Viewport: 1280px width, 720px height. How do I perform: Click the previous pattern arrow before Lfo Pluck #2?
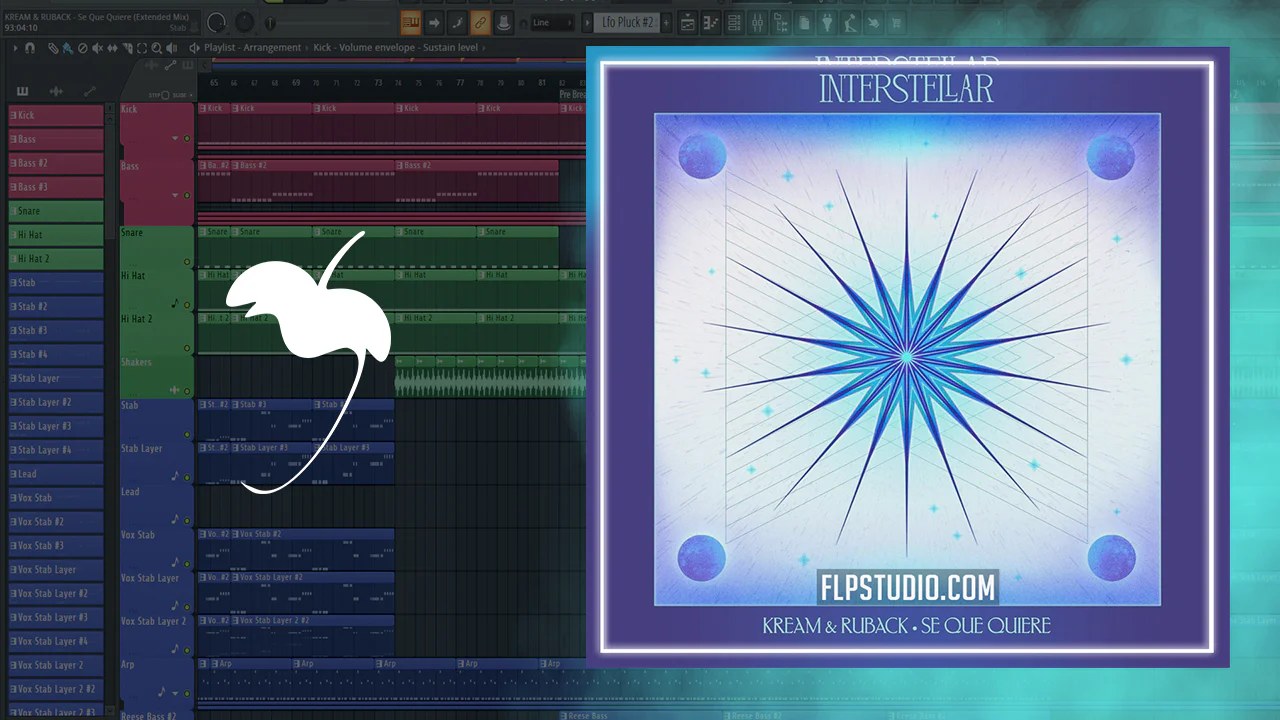coord(589,22)
